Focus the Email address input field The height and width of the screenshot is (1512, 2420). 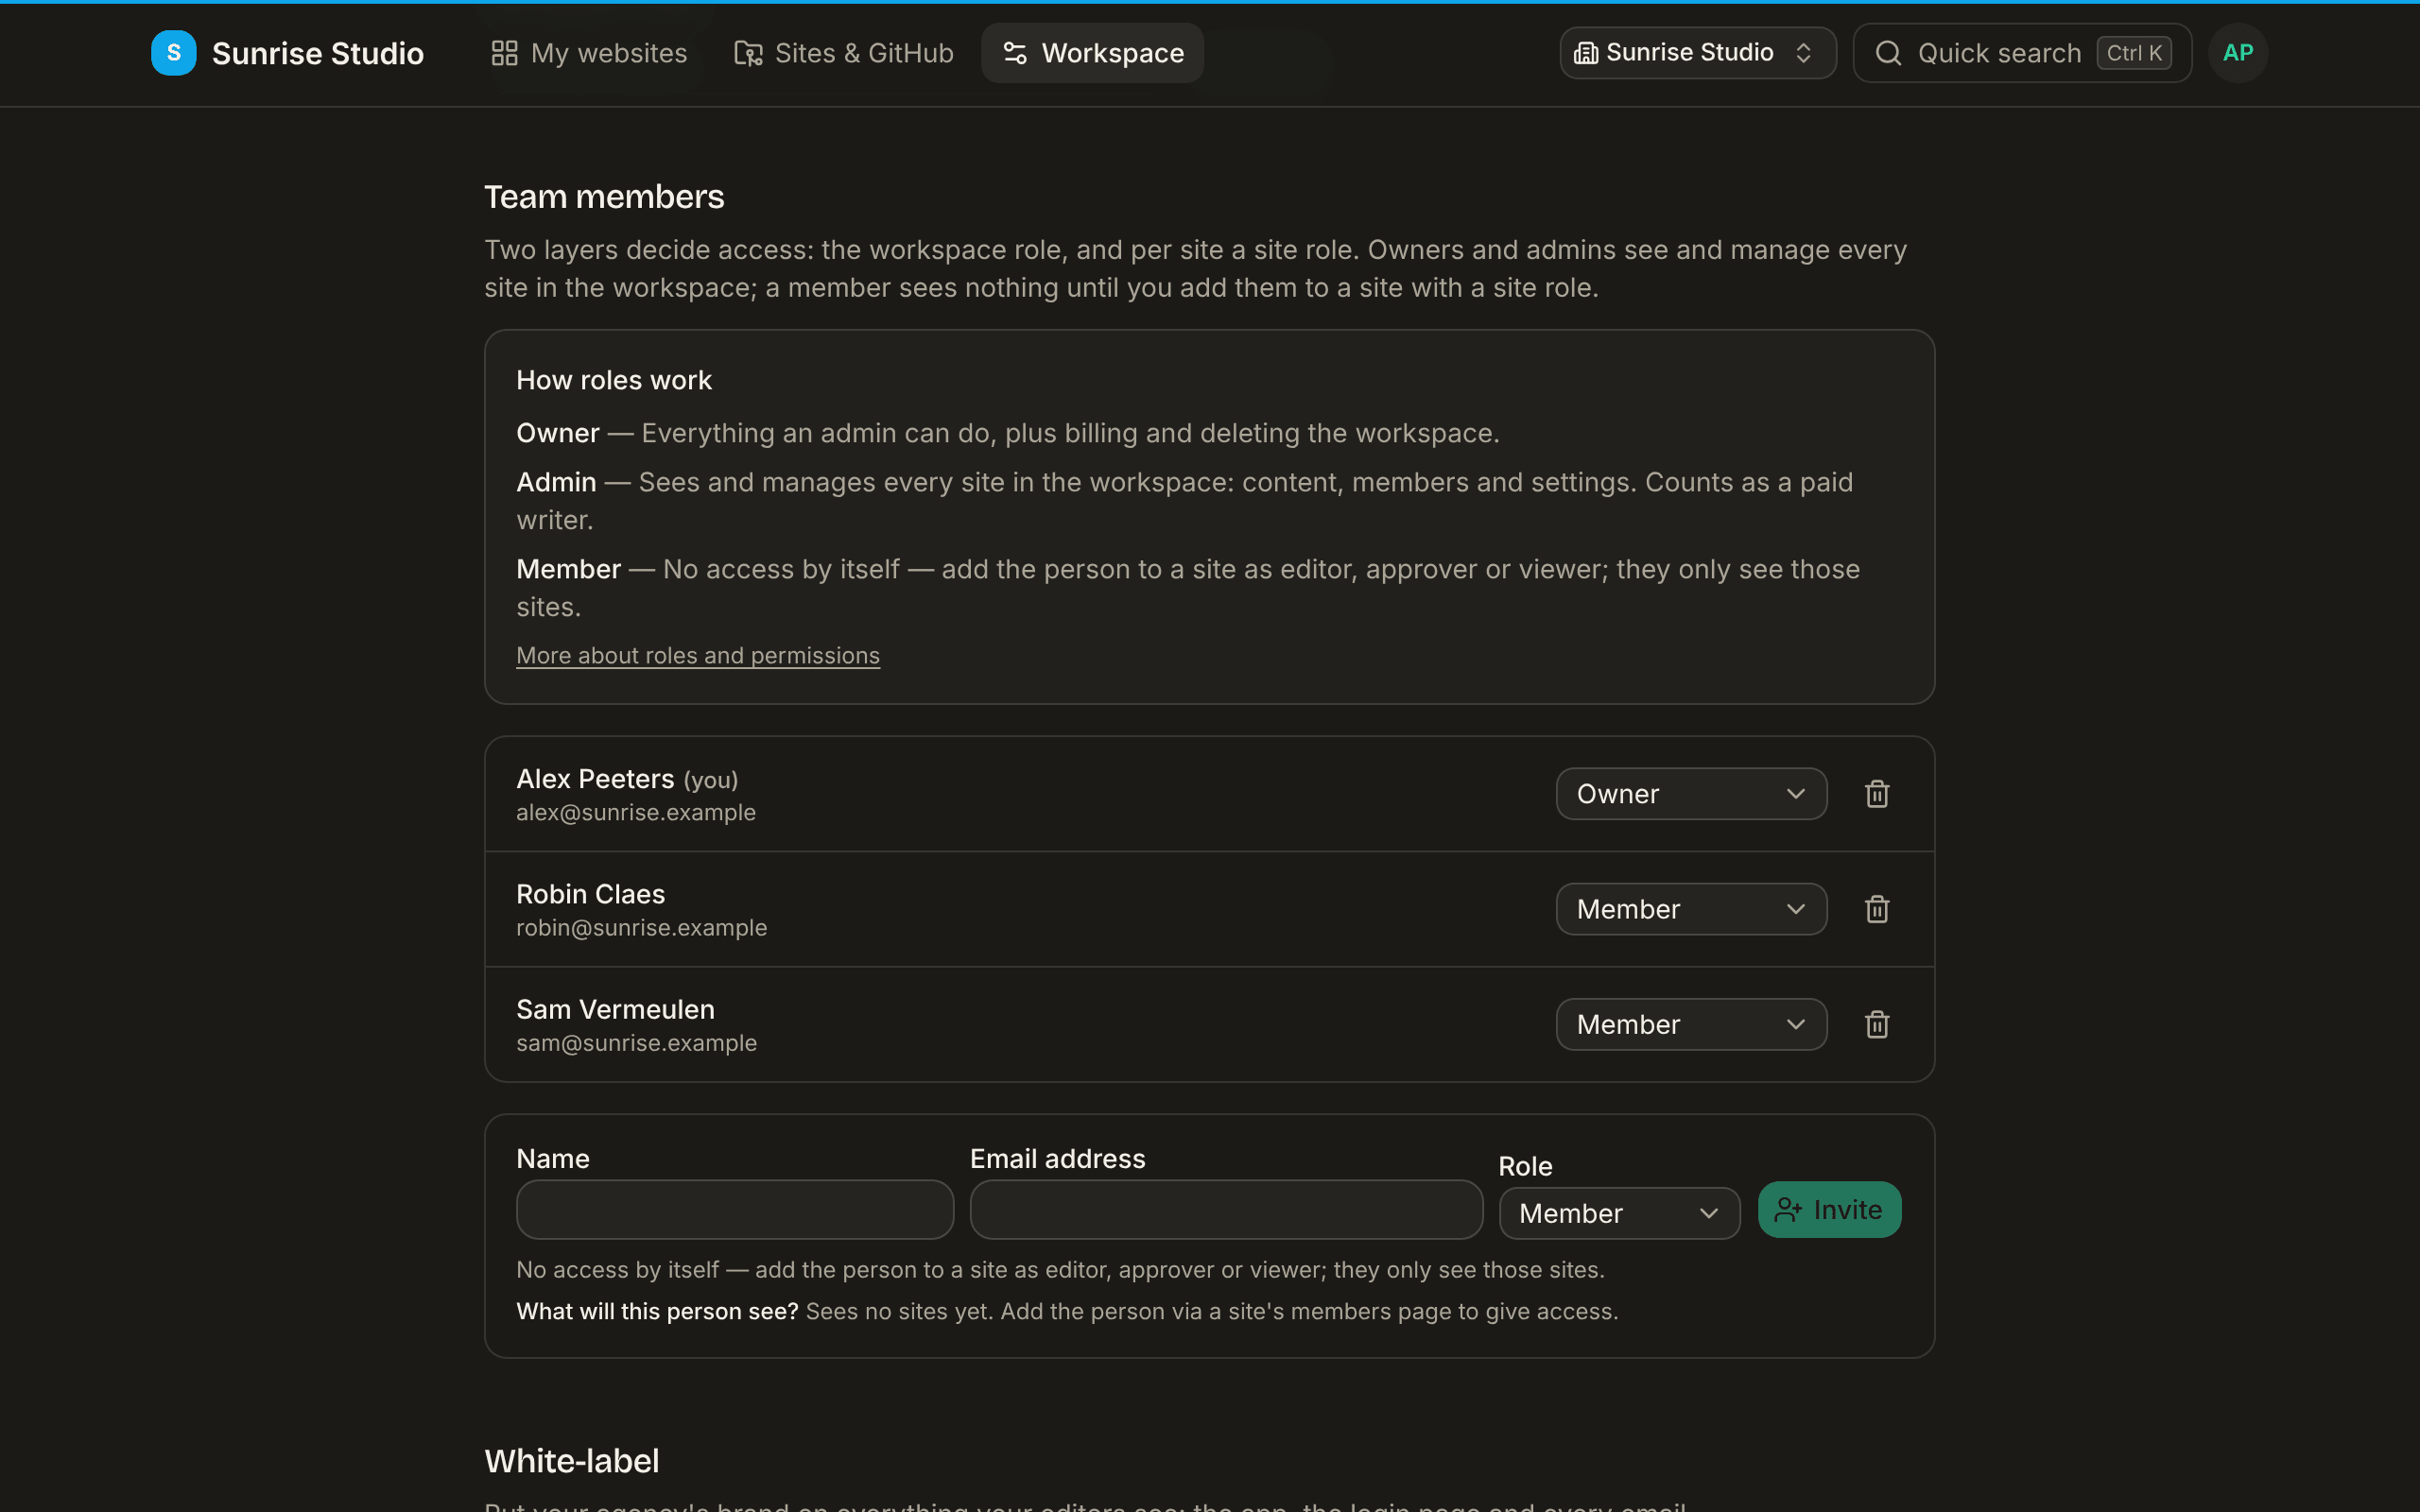tap(1226, 1210)
